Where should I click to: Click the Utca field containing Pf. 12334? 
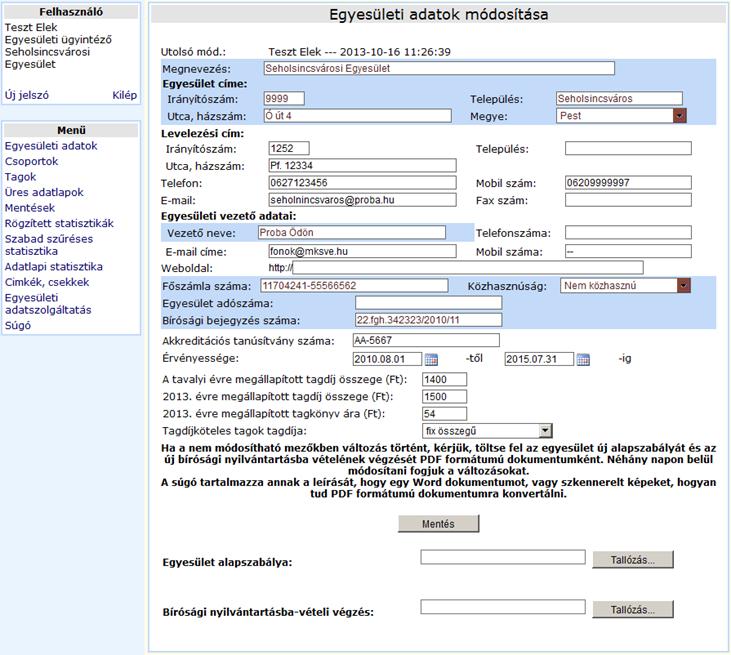(x=362, y=165)
